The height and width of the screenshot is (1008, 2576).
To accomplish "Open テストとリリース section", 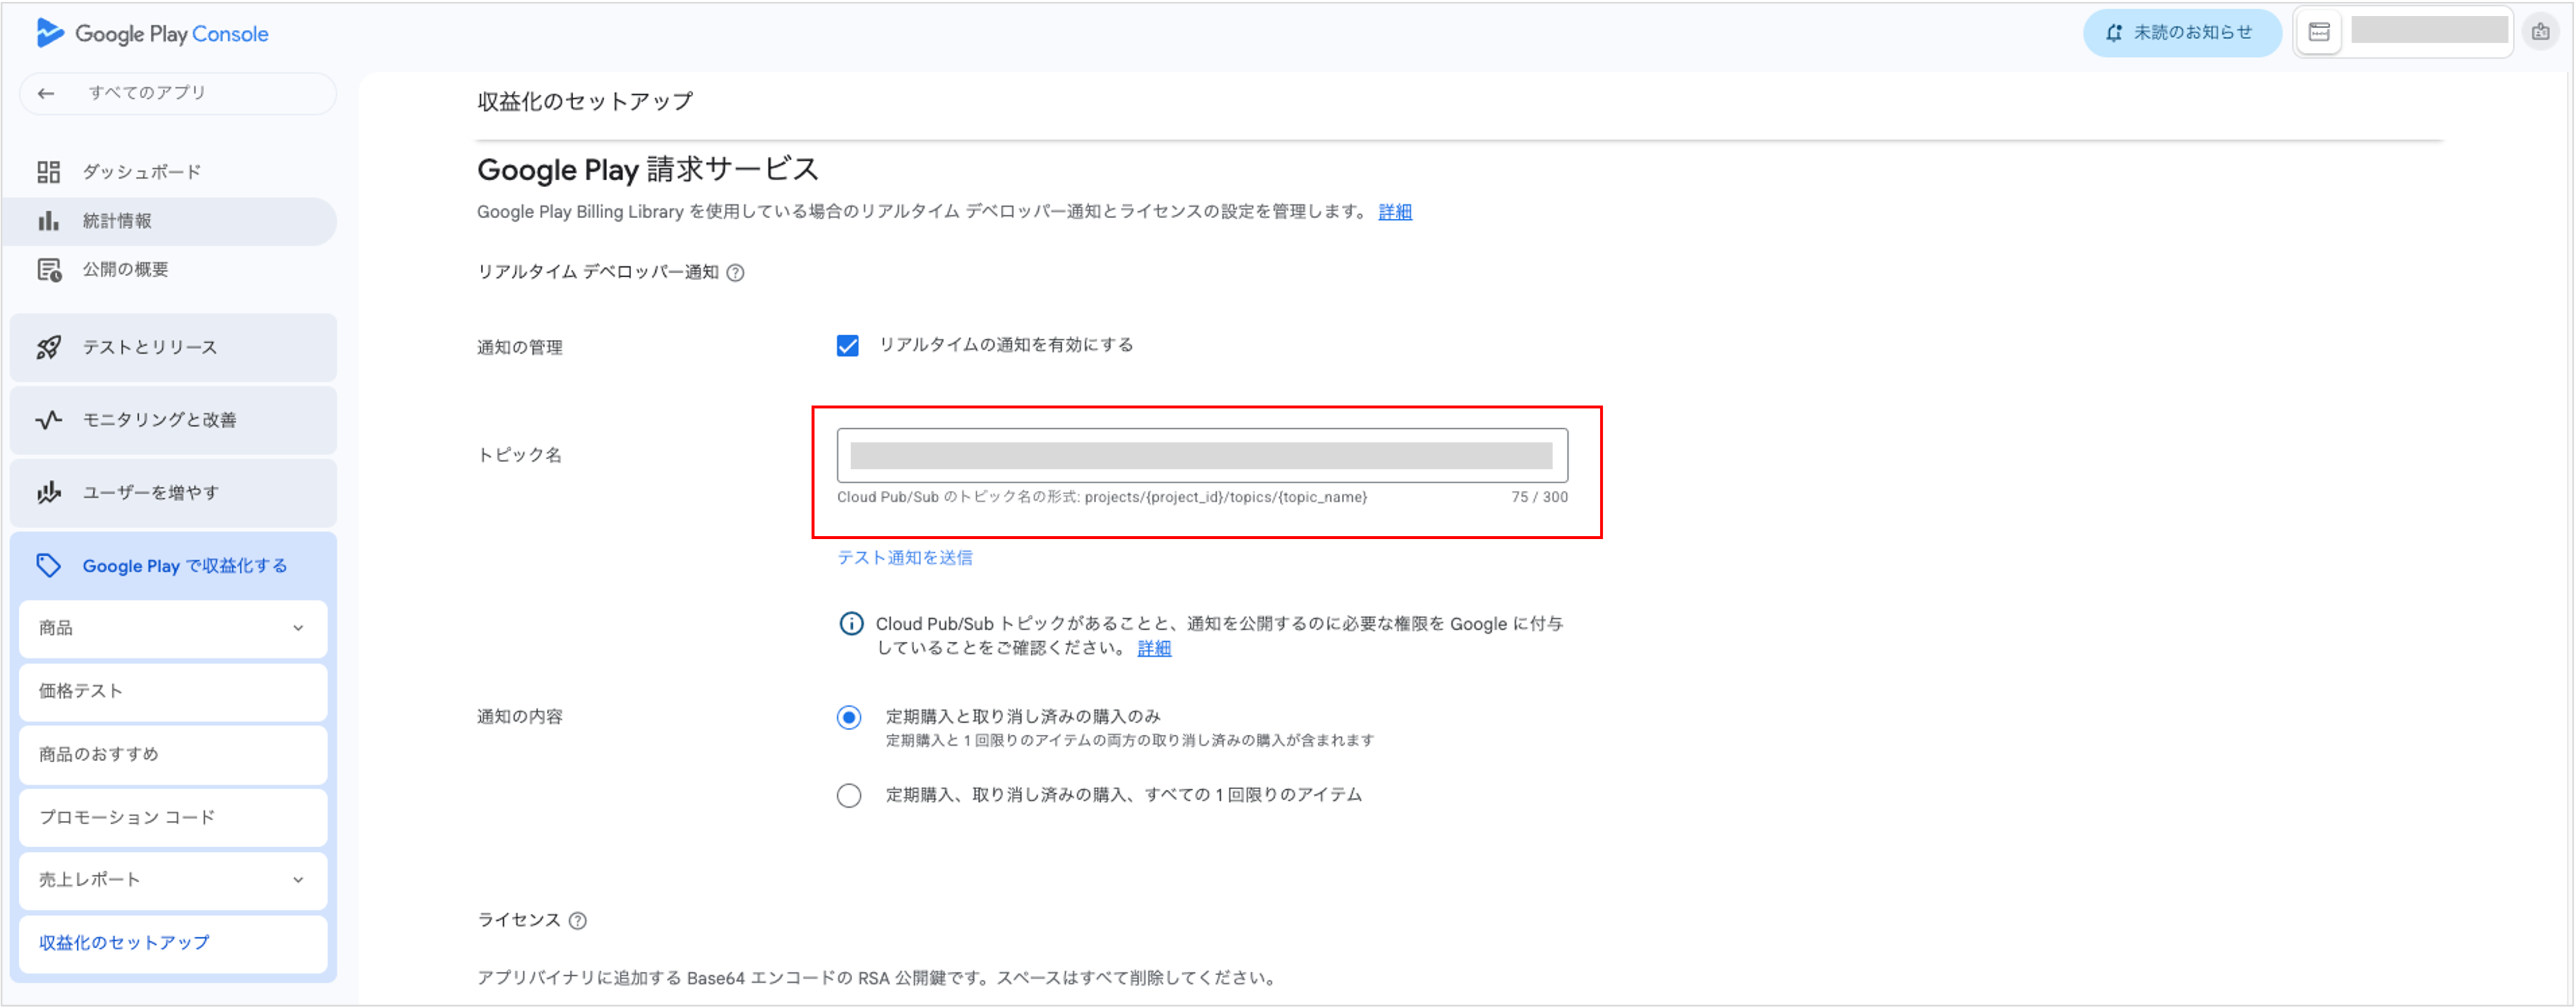I will pyautogui.click(x=173, y=348).
